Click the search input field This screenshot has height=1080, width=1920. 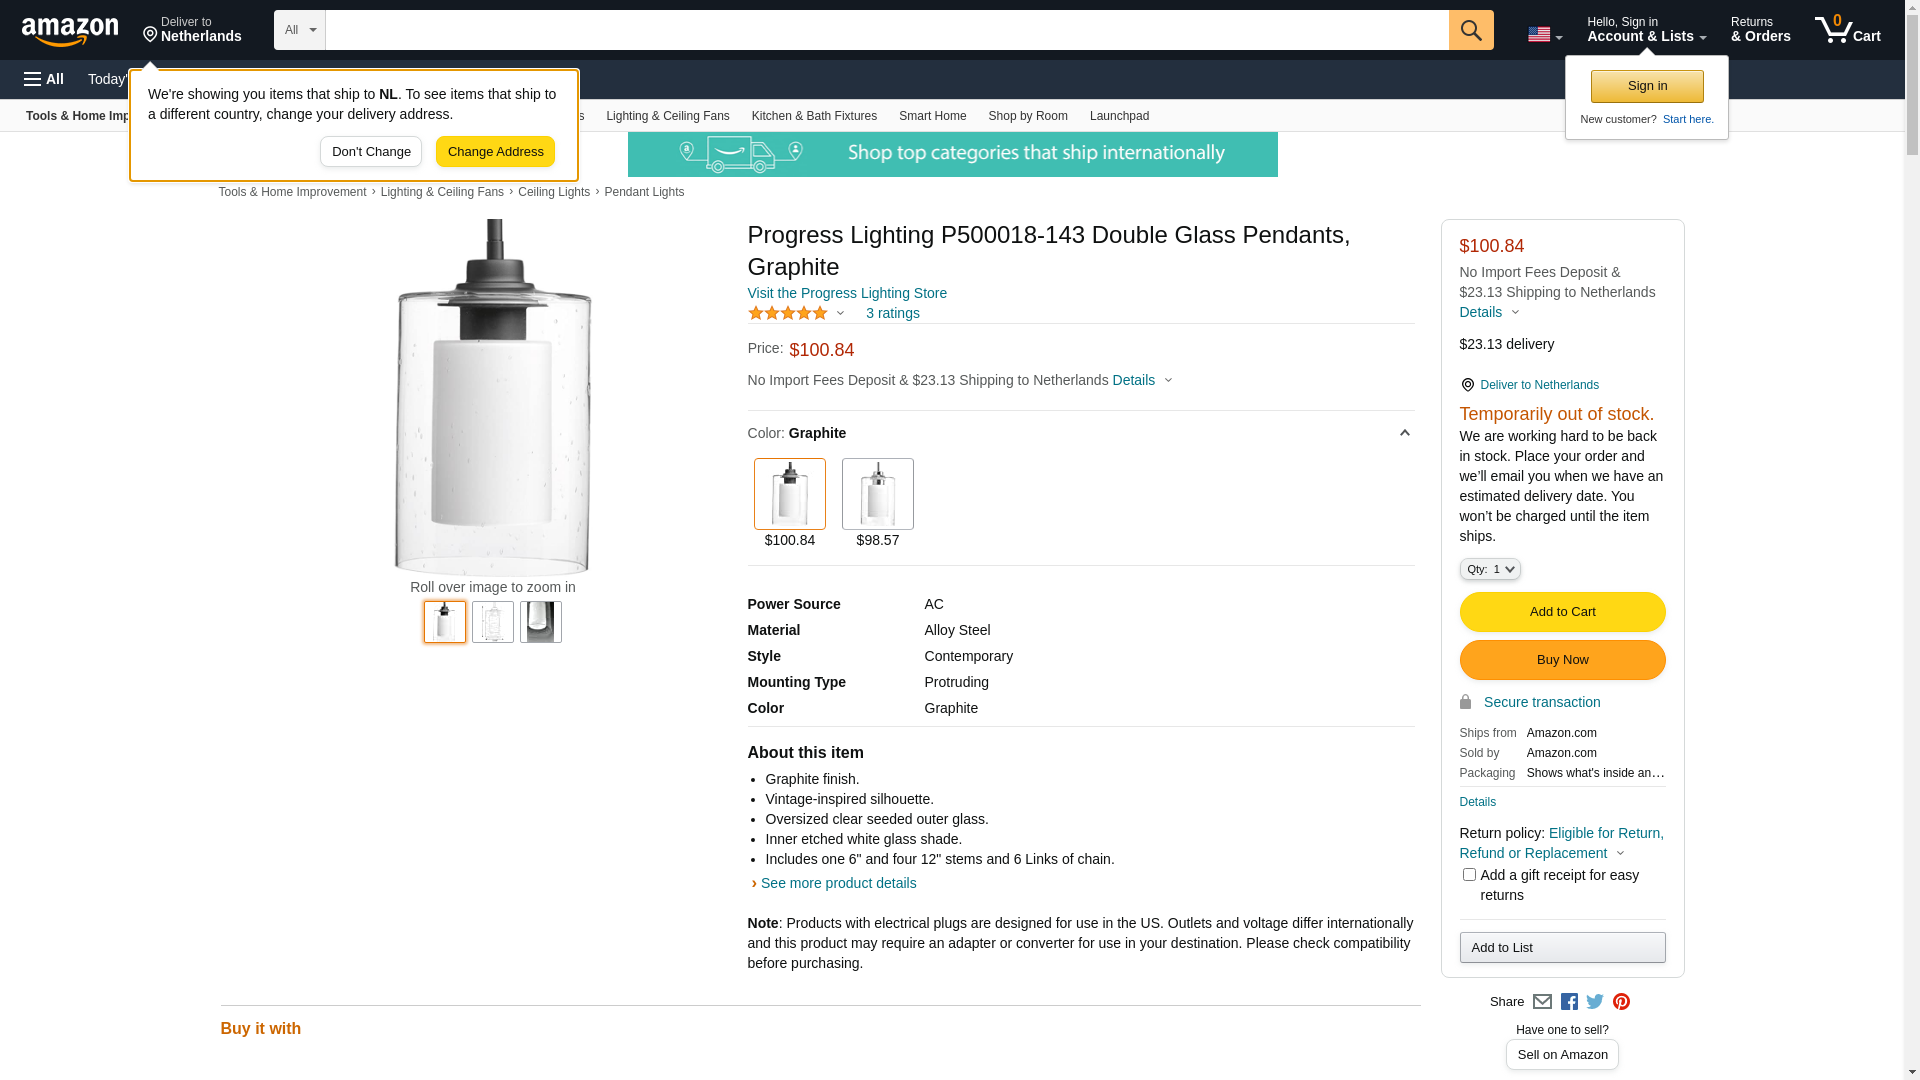pyautogui.click(x=886, y=30)
